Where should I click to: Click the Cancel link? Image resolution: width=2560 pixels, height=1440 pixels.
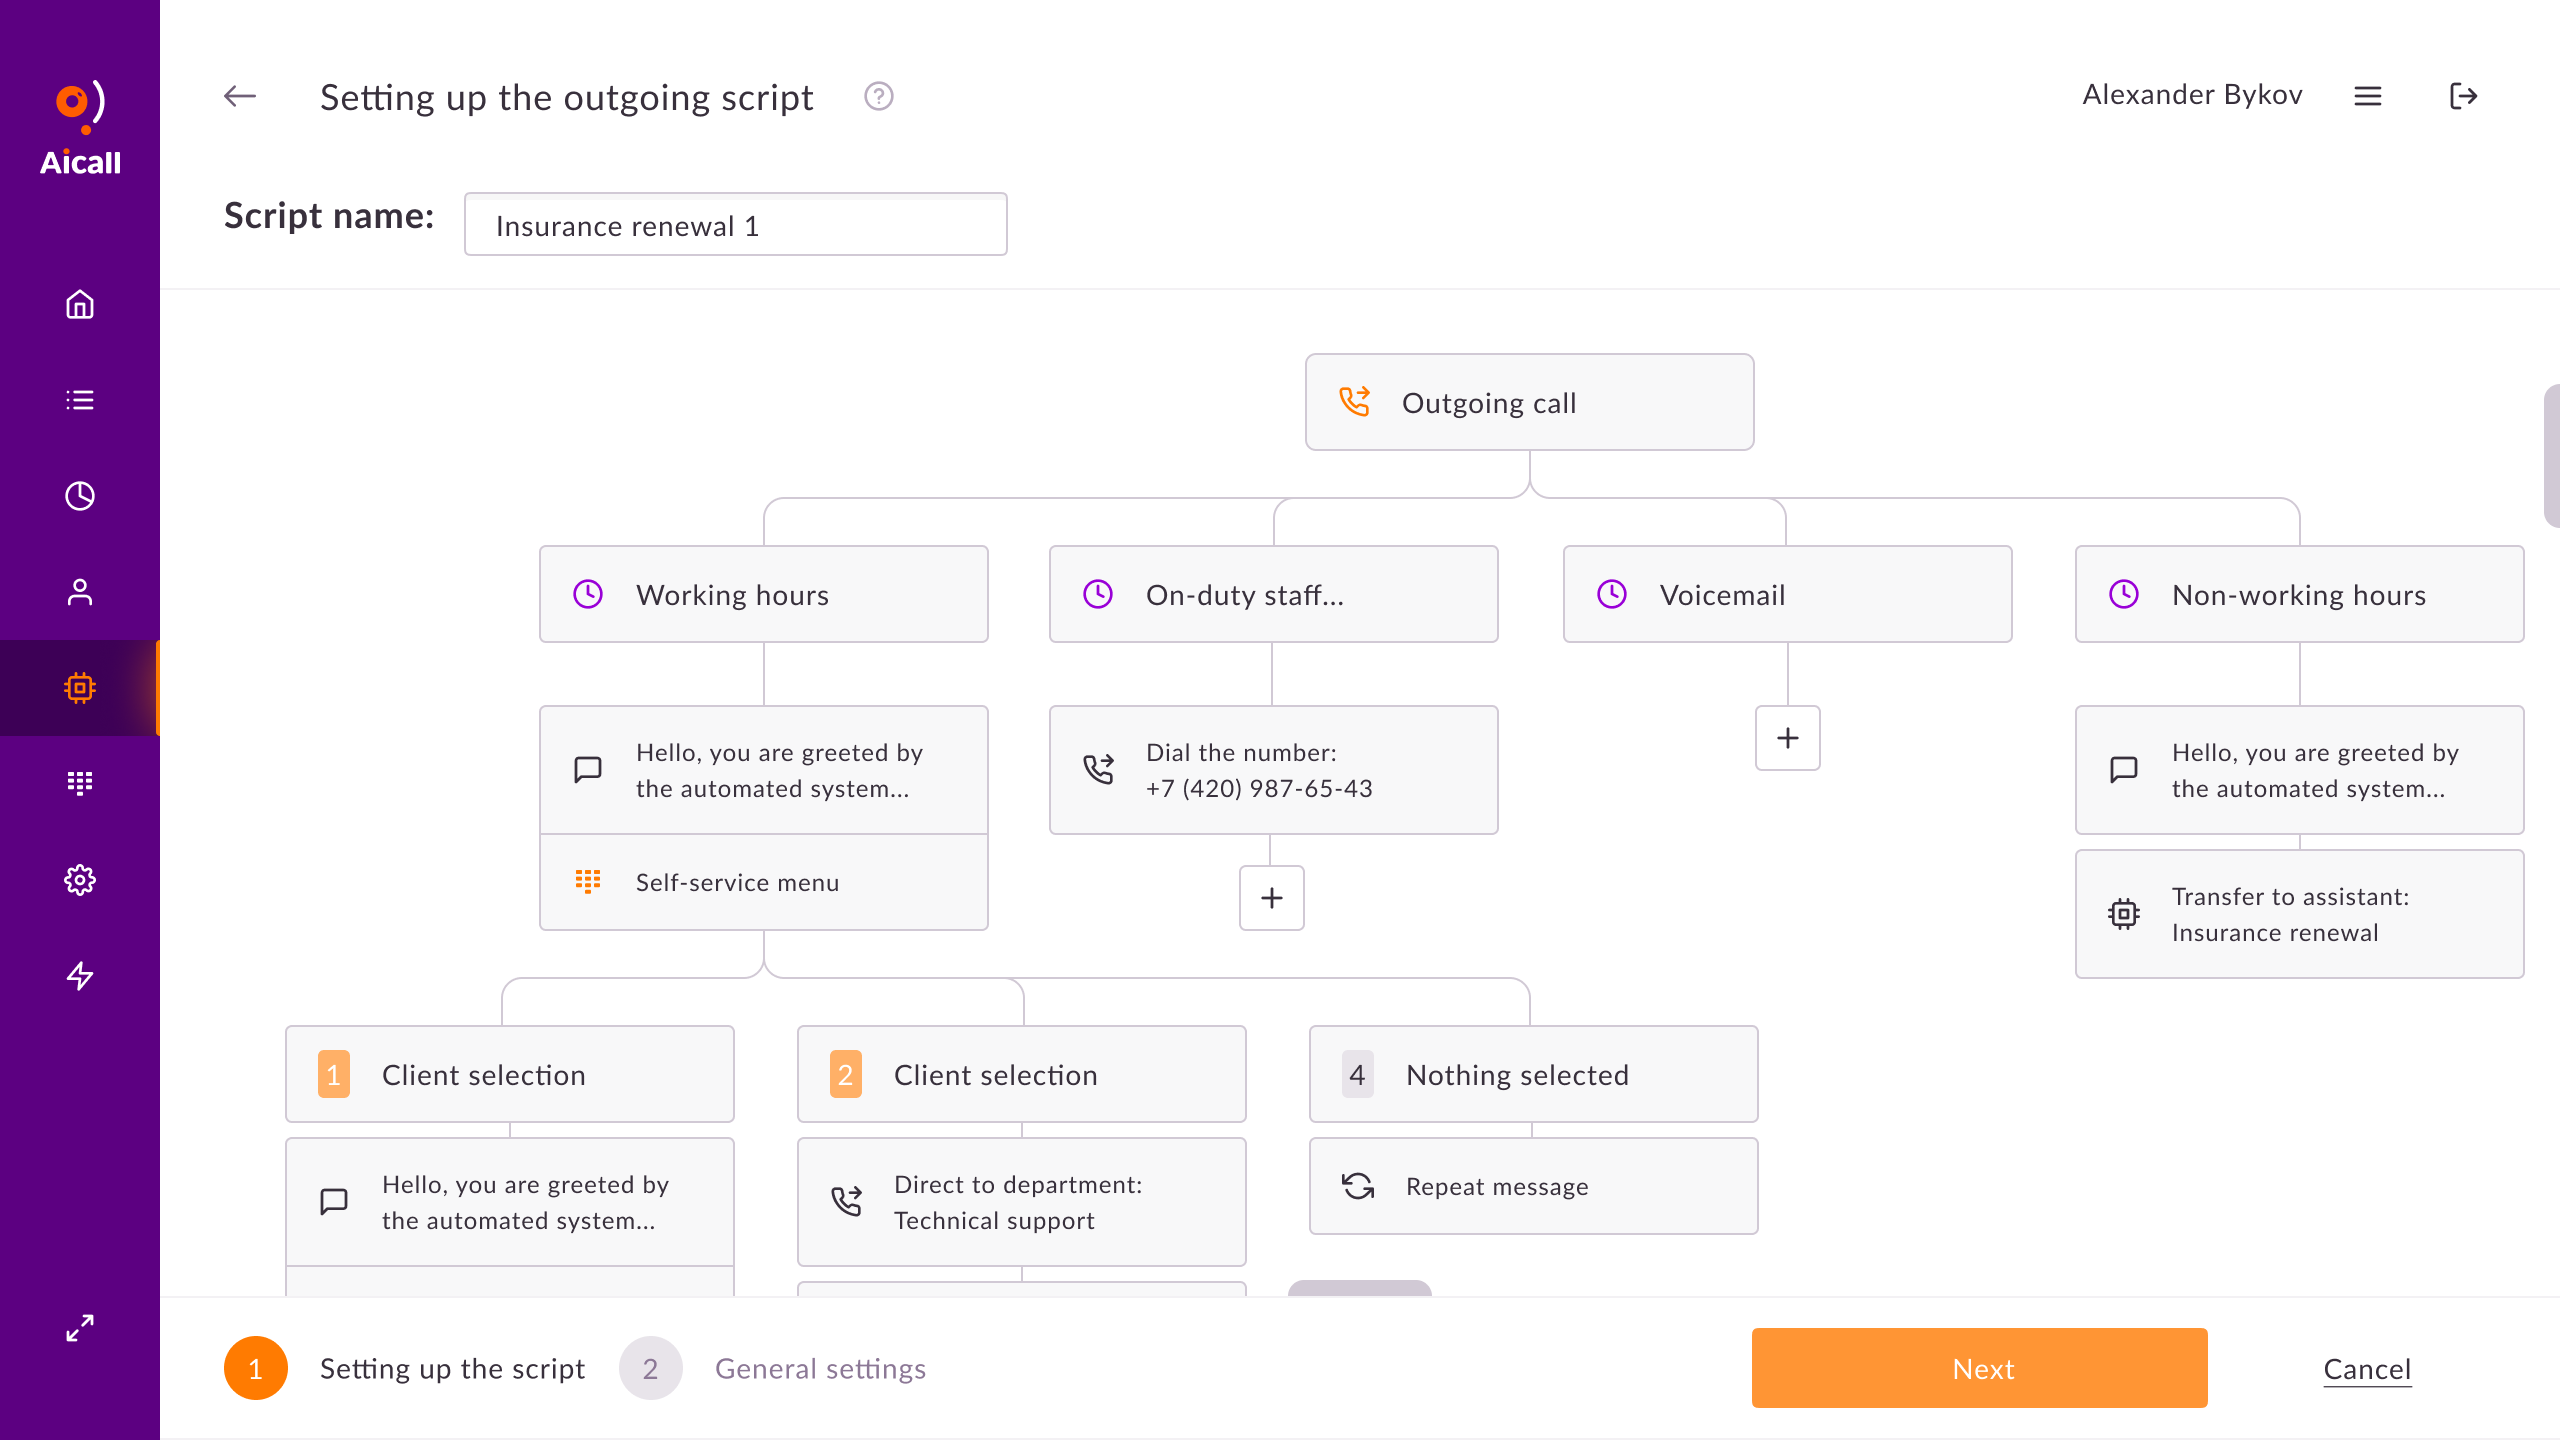(x=2367, y=1369)
